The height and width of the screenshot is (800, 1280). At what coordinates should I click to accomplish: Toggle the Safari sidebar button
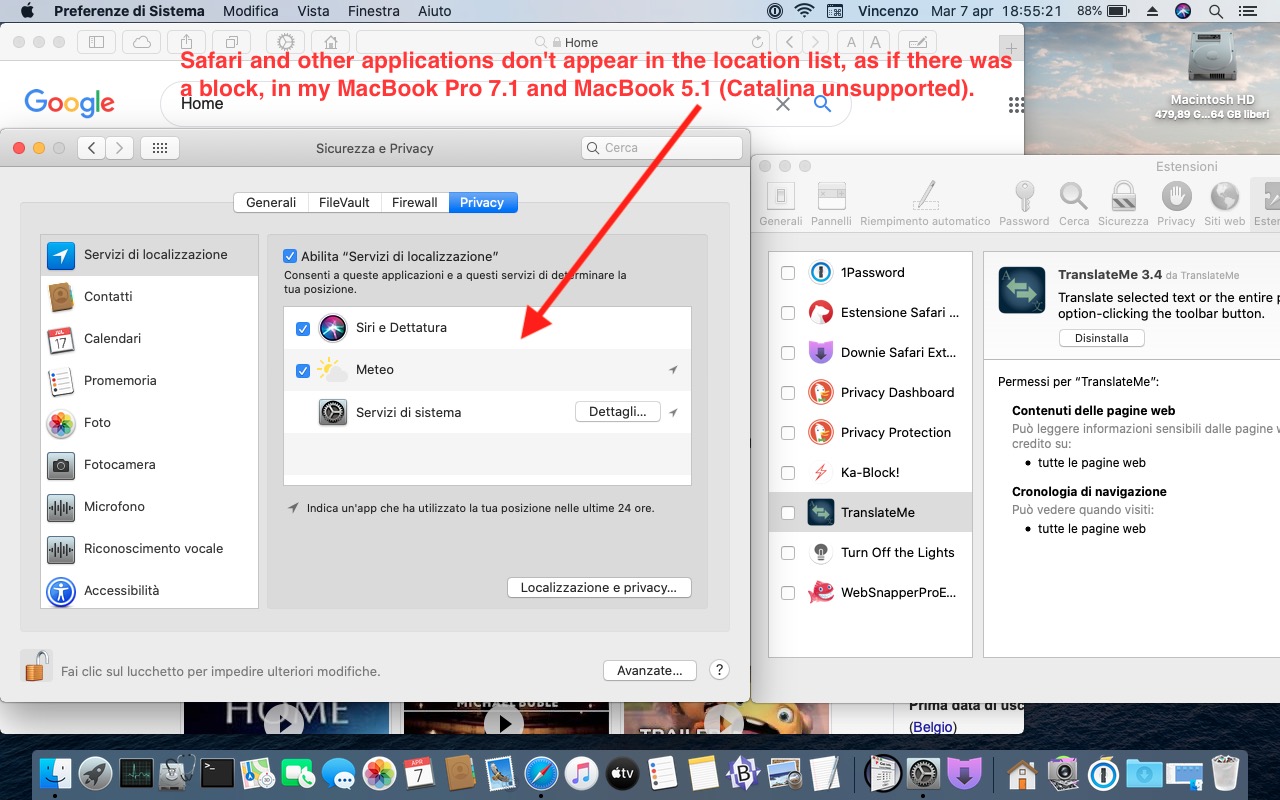(97, 42)
